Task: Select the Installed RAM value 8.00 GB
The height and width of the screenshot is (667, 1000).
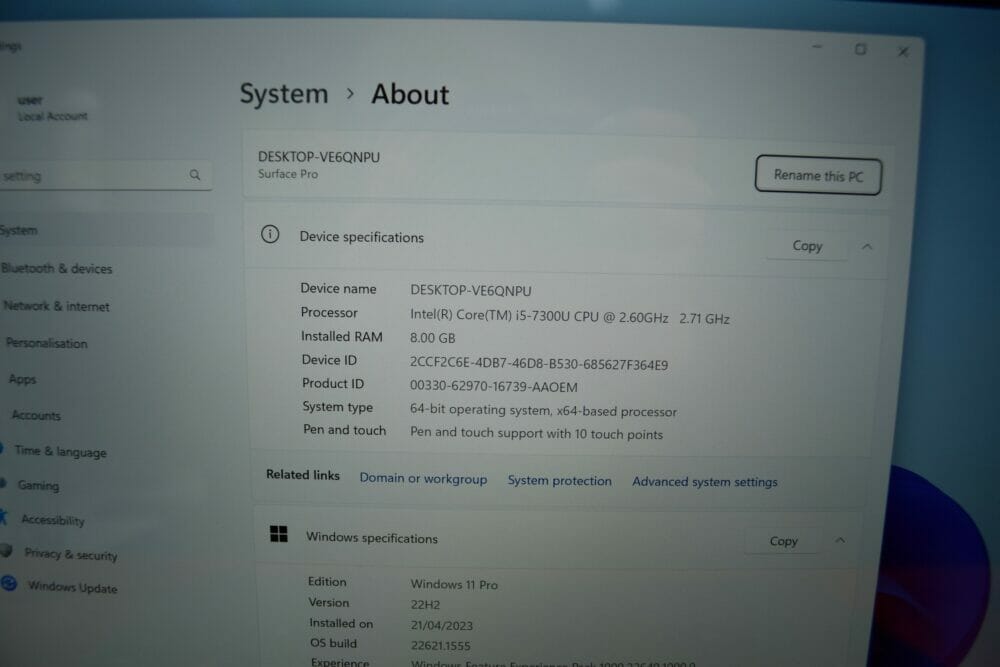Action: pyautogui.click(x=432, y=338)
